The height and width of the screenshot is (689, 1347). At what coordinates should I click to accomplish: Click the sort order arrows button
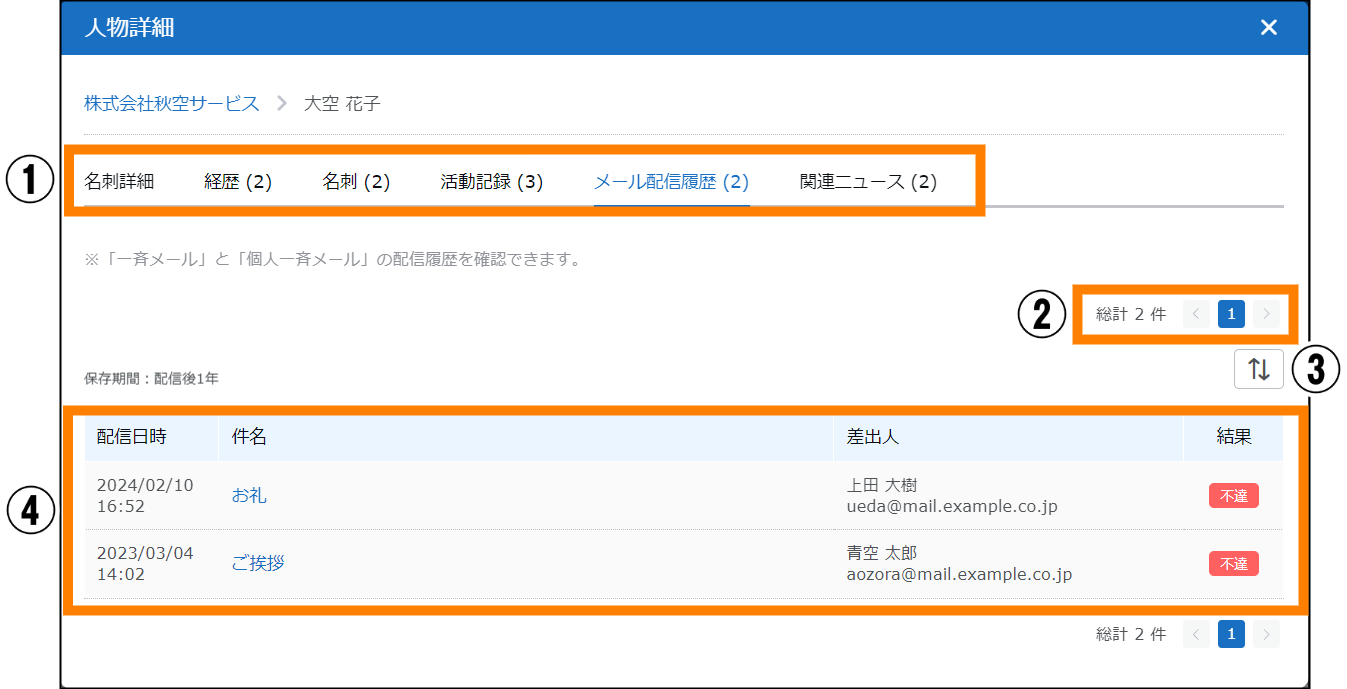pyautogui.click(x=1259, y=369)
